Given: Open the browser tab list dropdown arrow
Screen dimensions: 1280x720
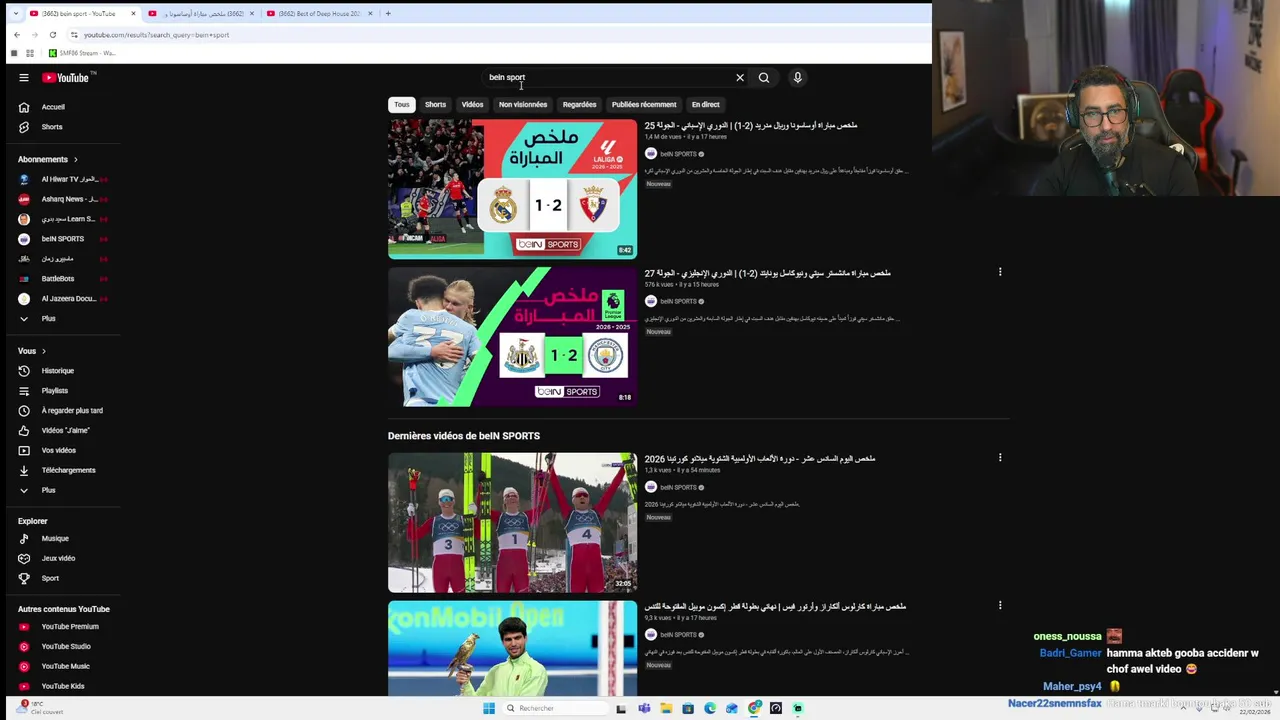Looking at the screenshot, I should click(15, 14).
